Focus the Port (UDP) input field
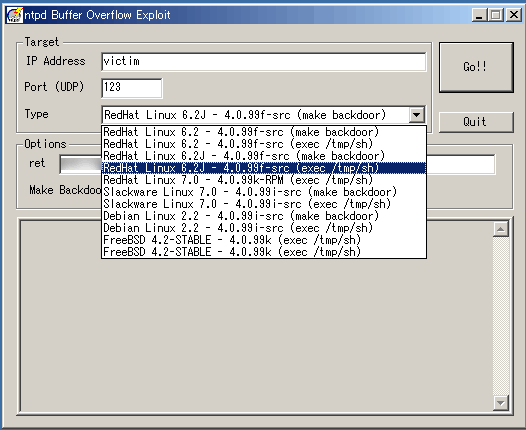This screenshot has width=526, height=430. 132,88
